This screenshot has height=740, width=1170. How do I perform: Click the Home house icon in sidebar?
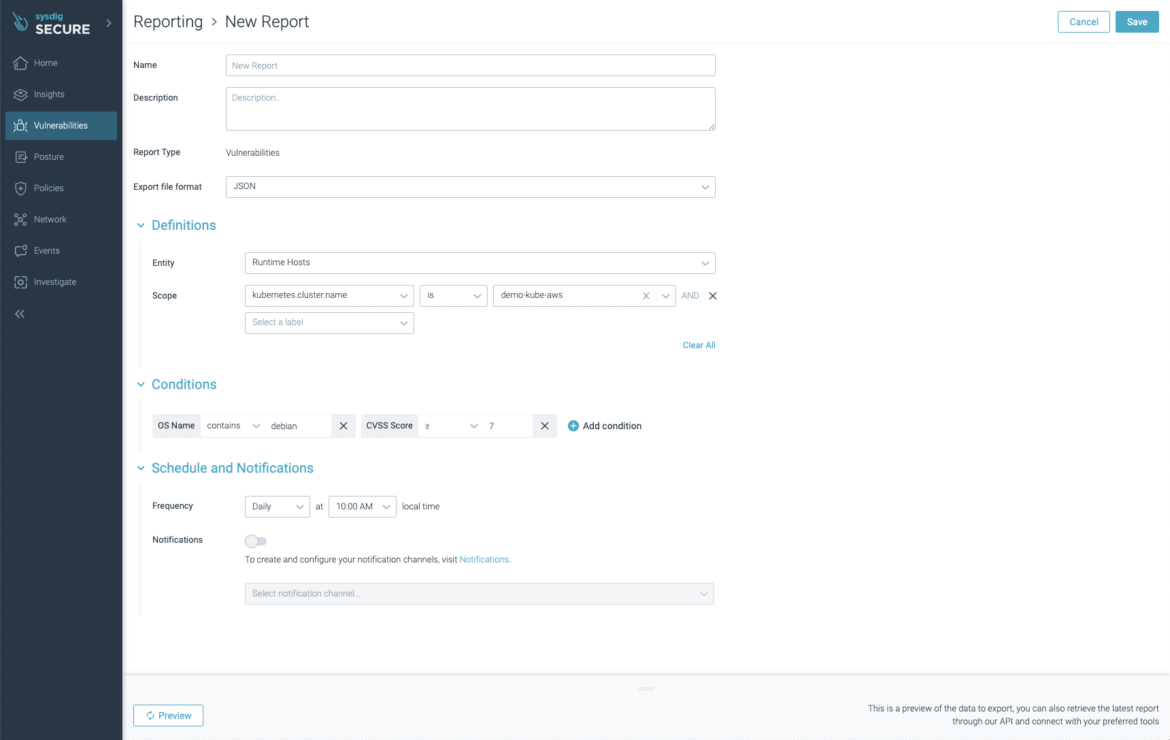click(20, 63)
